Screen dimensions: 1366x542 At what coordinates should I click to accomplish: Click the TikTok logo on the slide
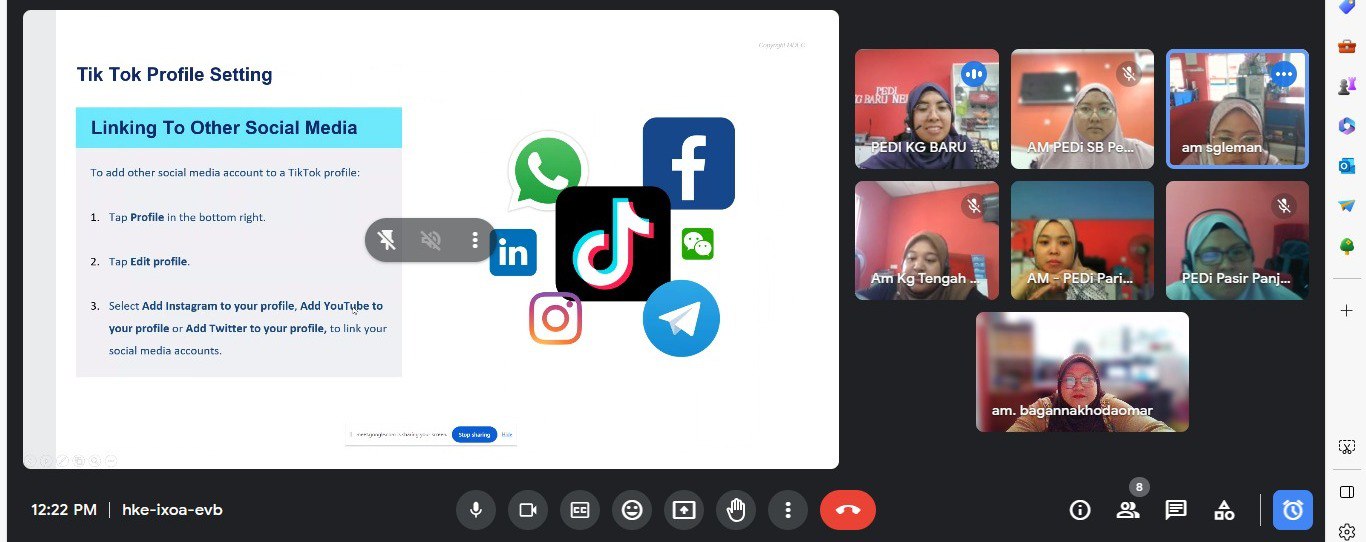pos(612,243)
